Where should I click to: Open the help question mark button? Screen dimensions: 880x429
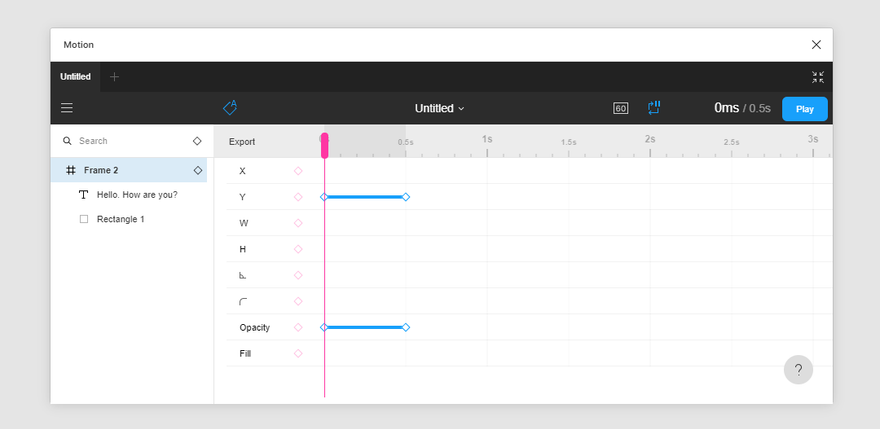[798, 369]
